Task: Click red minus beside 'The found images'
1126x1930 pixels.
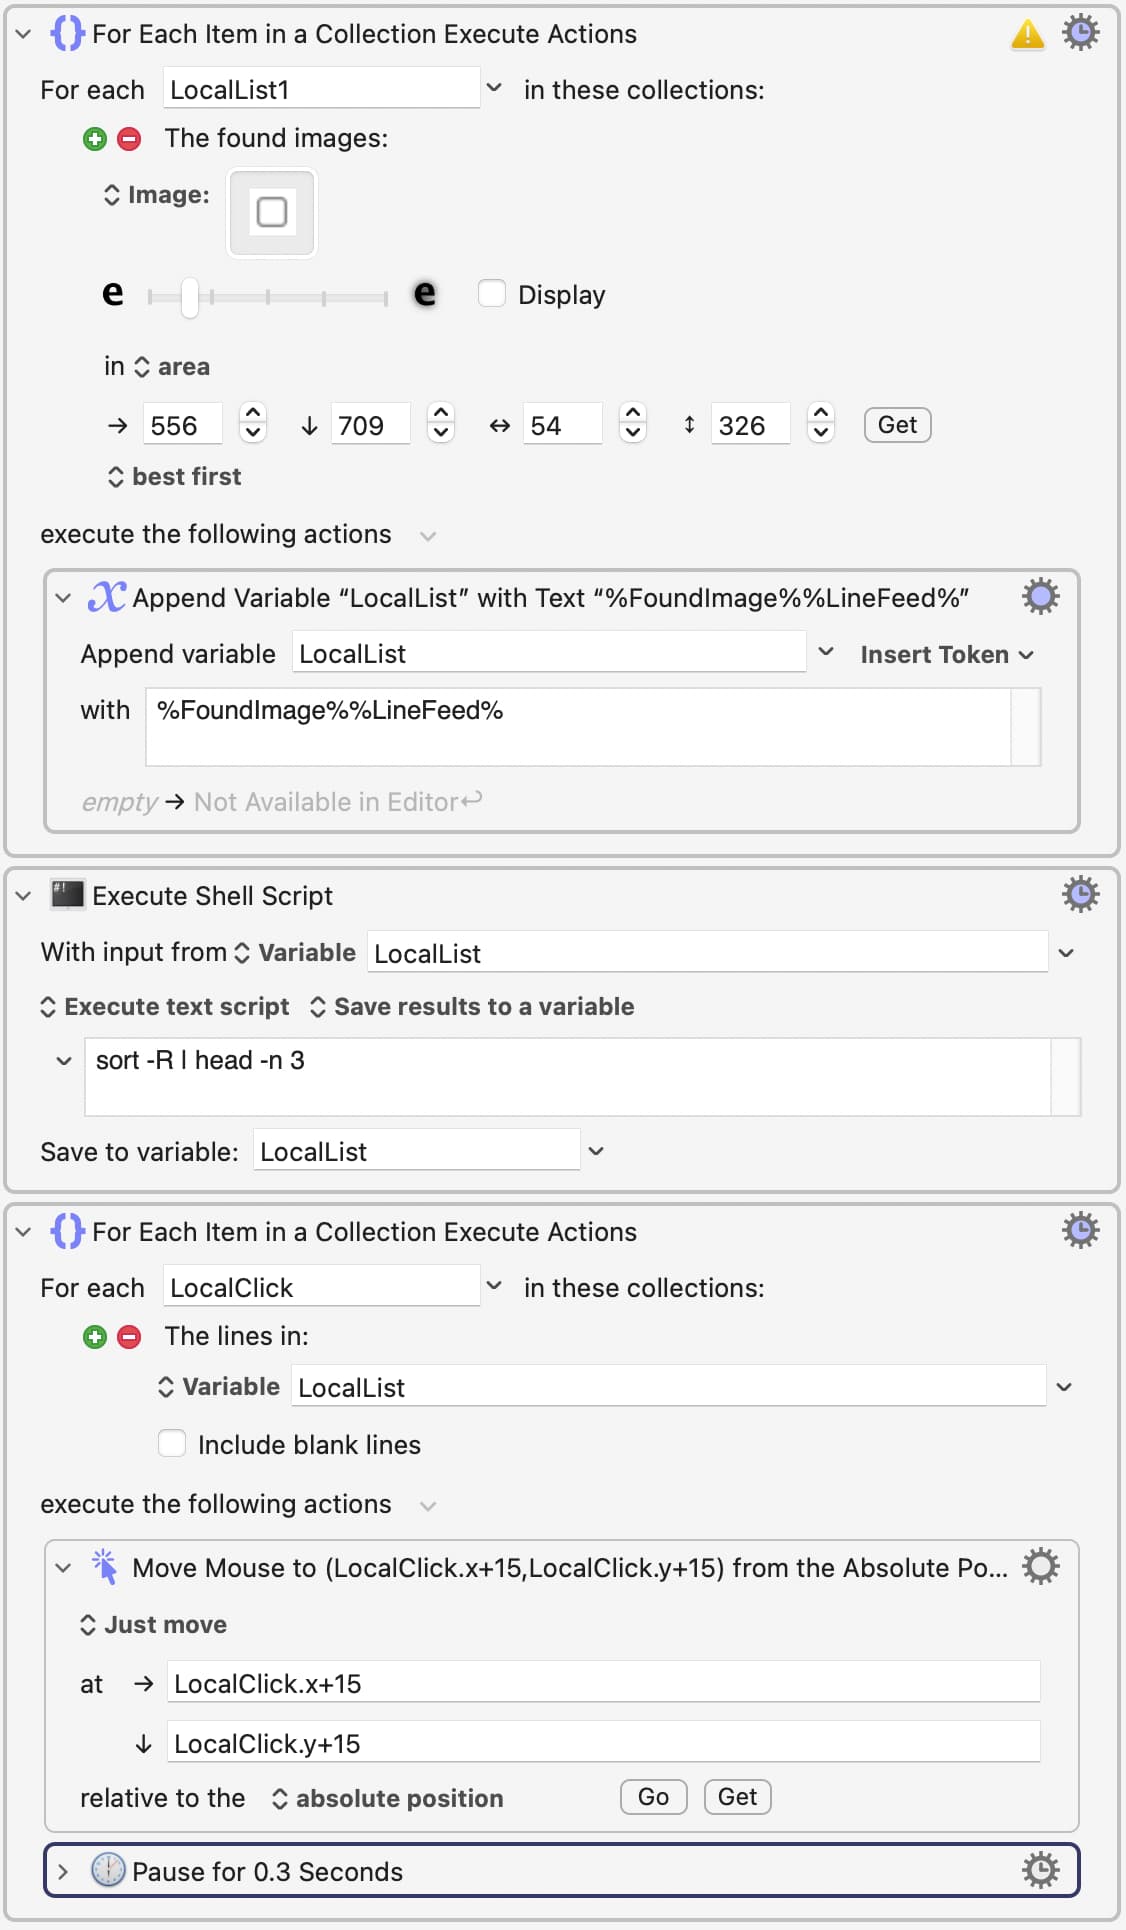Action: click(x=129, y=139)
